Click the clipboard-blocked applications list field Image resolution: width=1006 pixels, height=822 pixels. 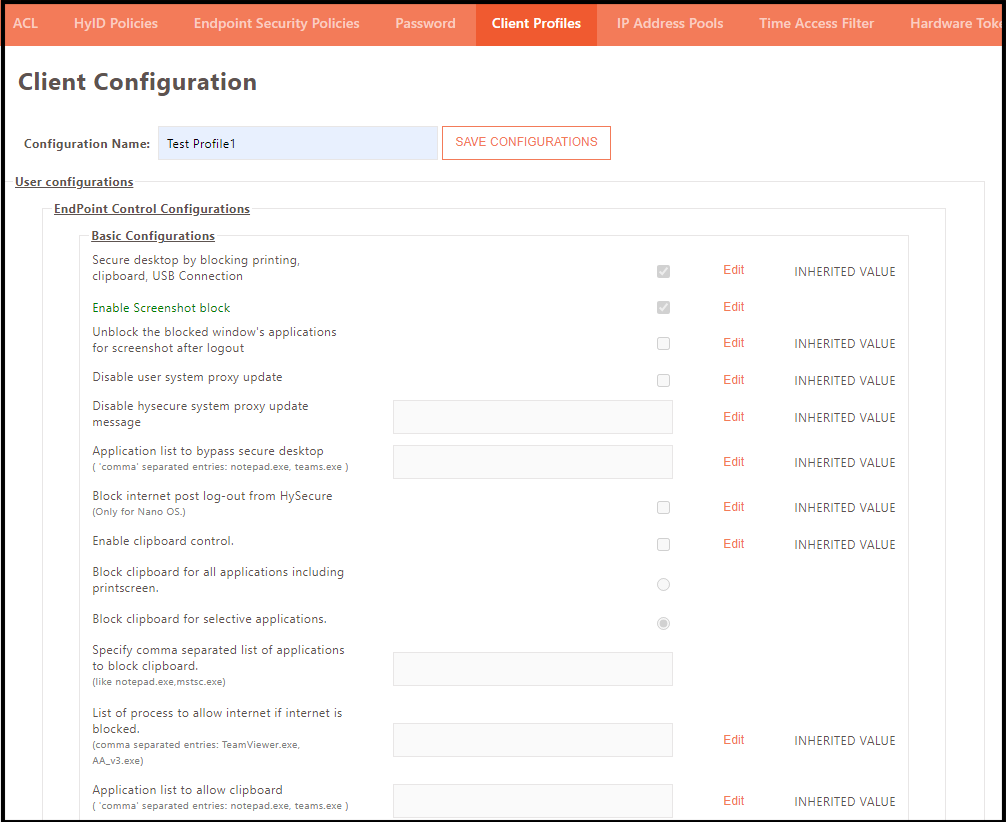tap(532, 668)
